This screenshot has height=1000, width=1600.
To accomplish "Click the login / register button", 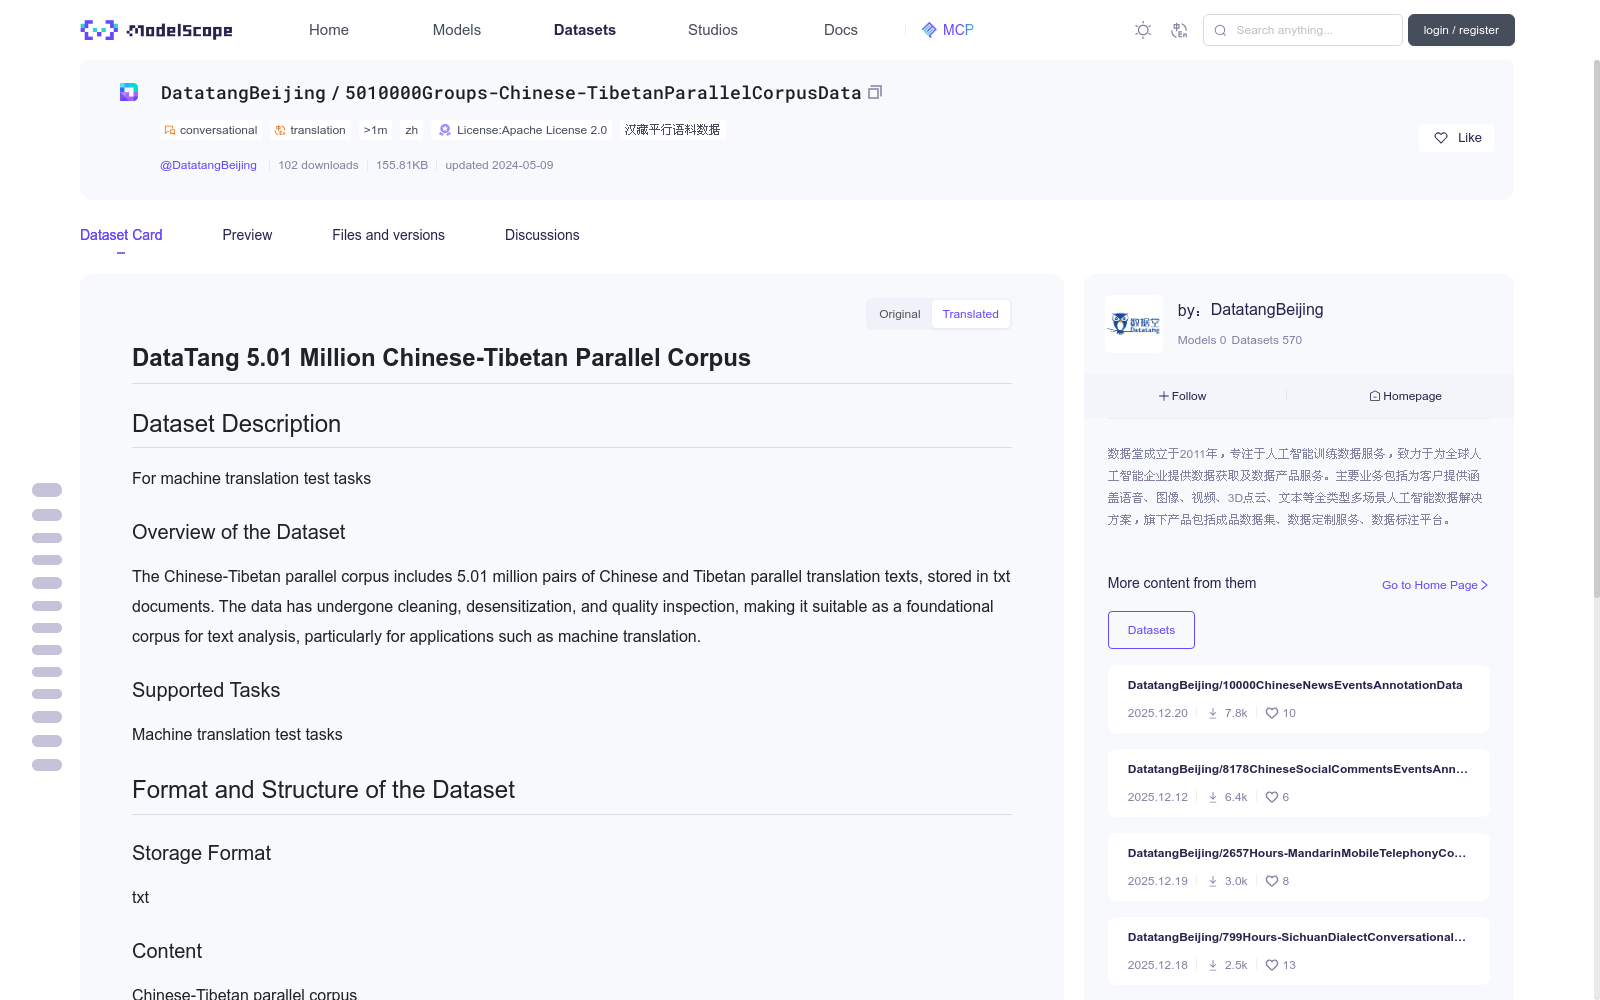I will [x=1461, y=30].
